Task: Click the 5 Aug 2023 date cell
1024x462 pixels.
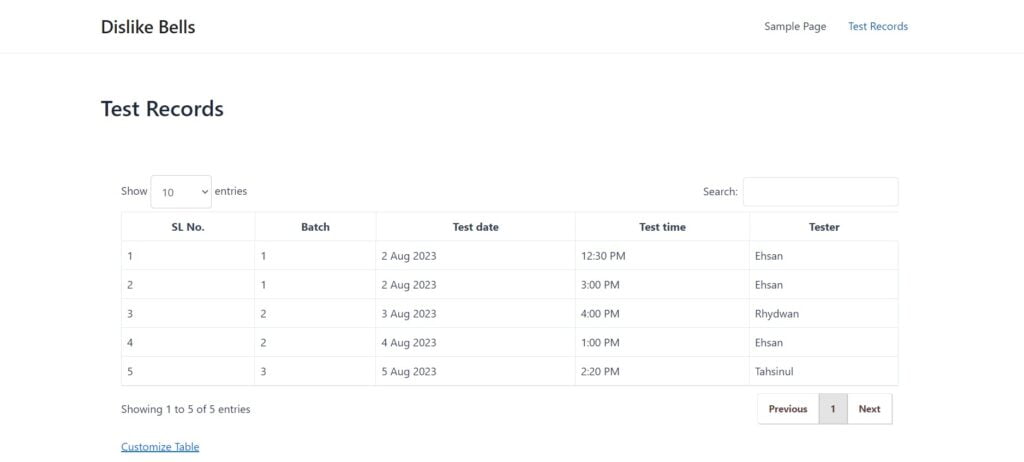Action: point(475,371)
